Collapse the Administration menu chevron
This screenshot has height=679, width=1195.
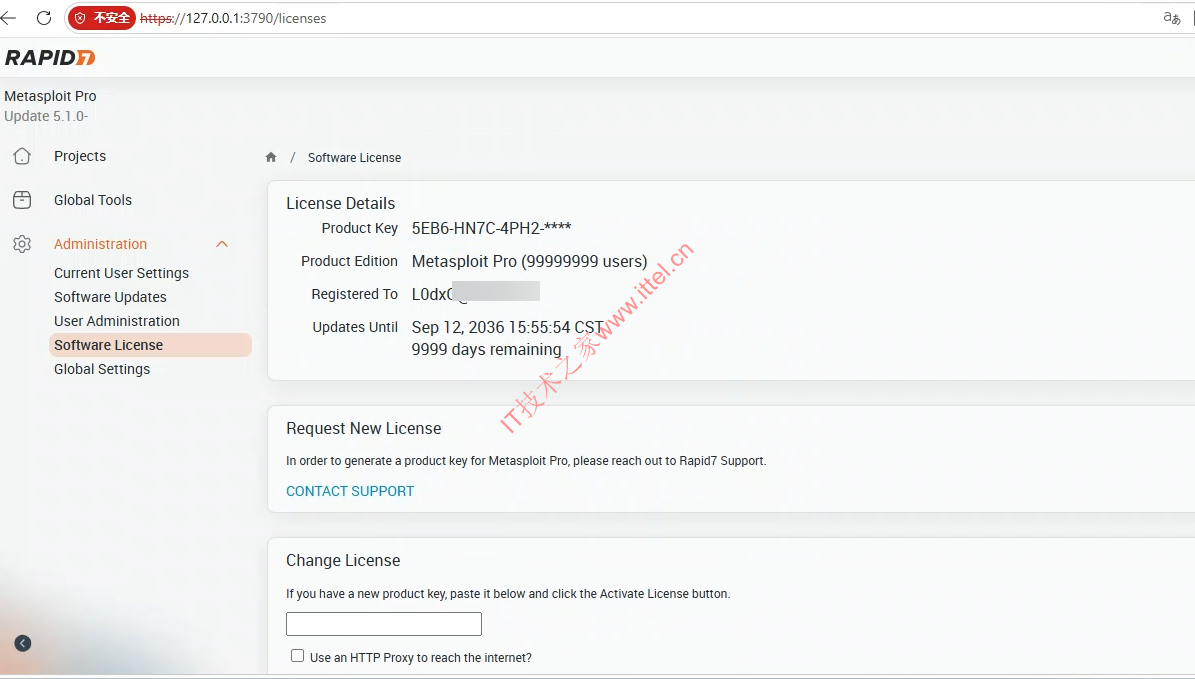tap(222, 244)
